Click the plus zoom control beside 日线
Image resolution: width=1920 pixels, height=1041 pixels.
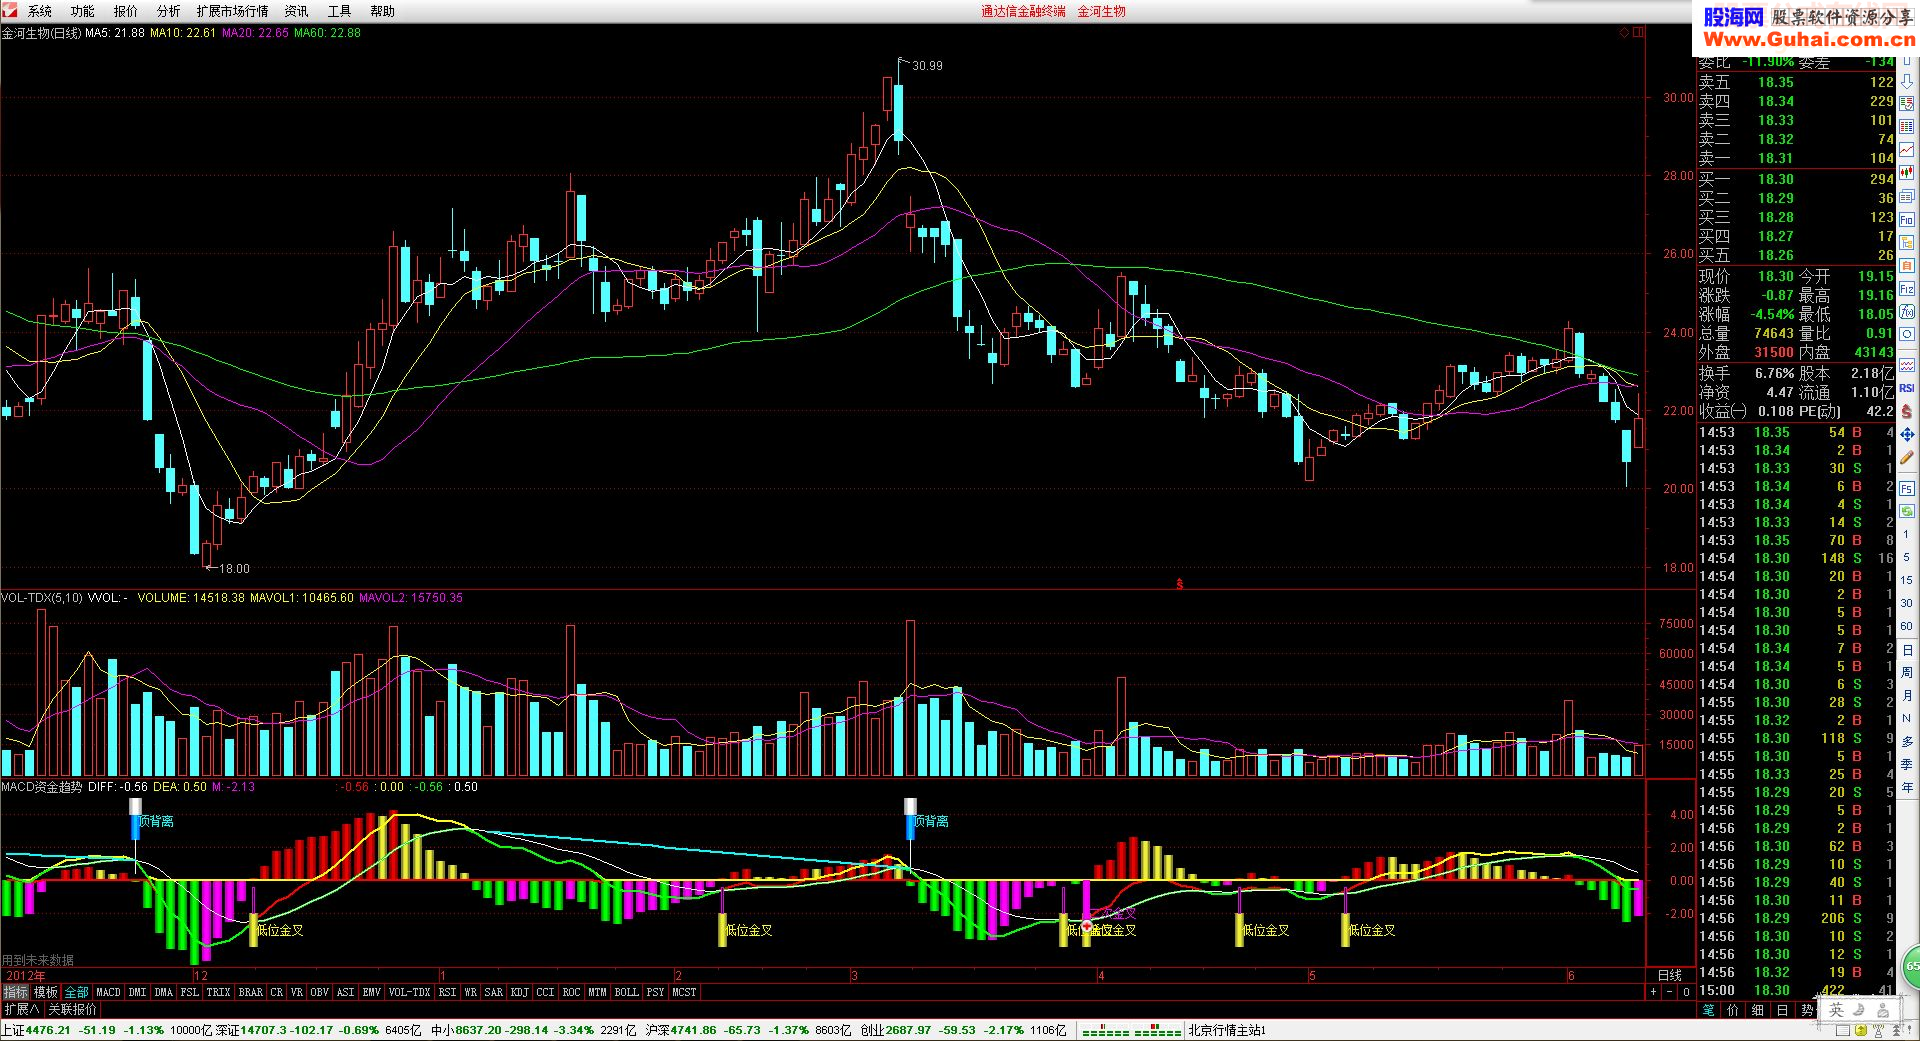click(1653, 992)
